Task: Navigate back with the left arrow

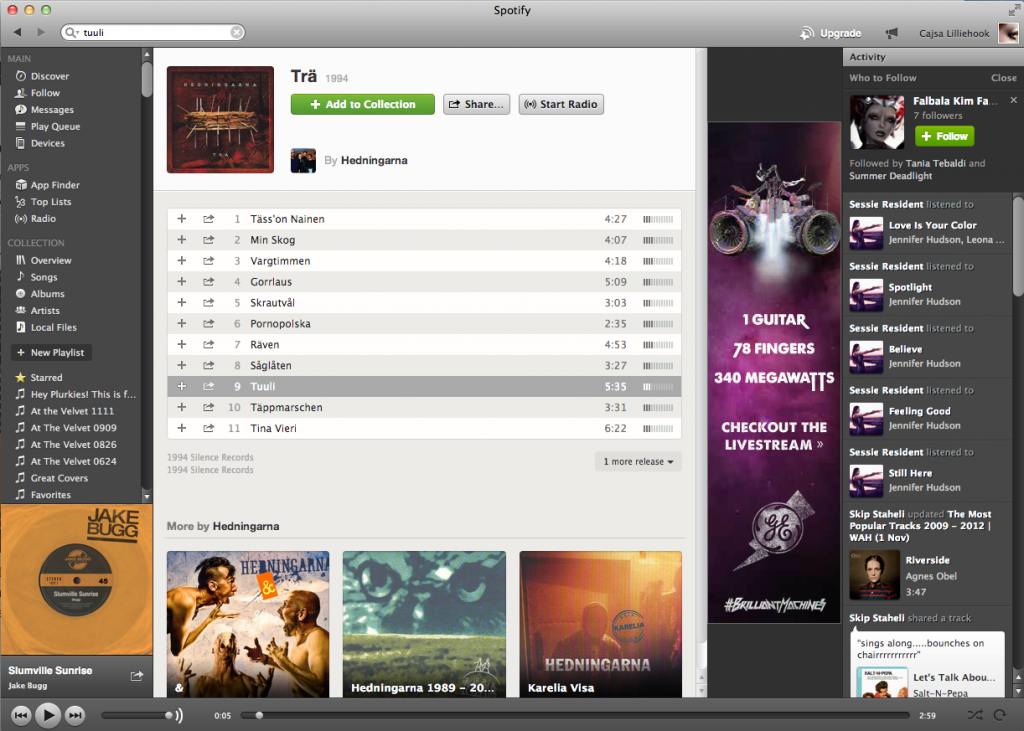Action: [18, 33]
